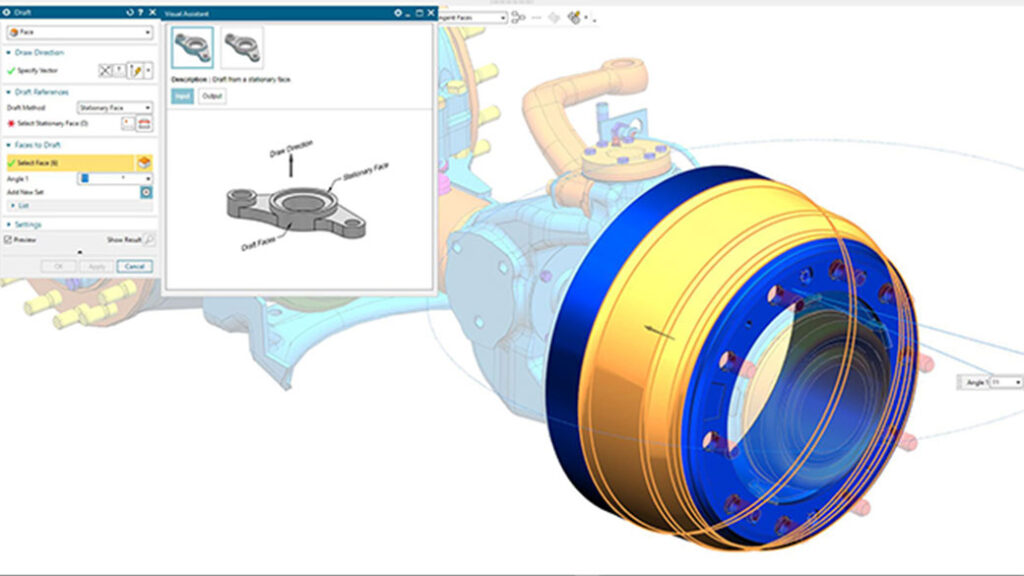Switch to the Output tab in Visual Assistant
Viewport: 1024px width, 576px height.
[212, 95]
